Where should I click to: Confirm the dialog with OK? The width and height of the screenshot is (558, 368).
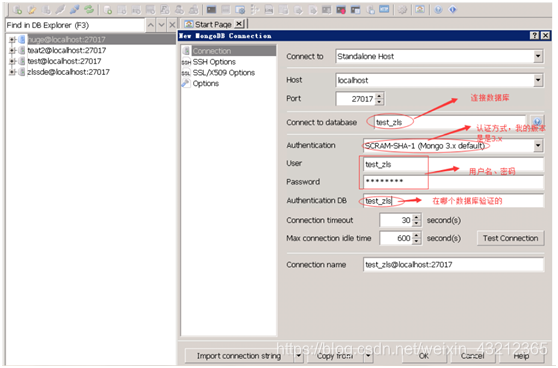point(423,356)
